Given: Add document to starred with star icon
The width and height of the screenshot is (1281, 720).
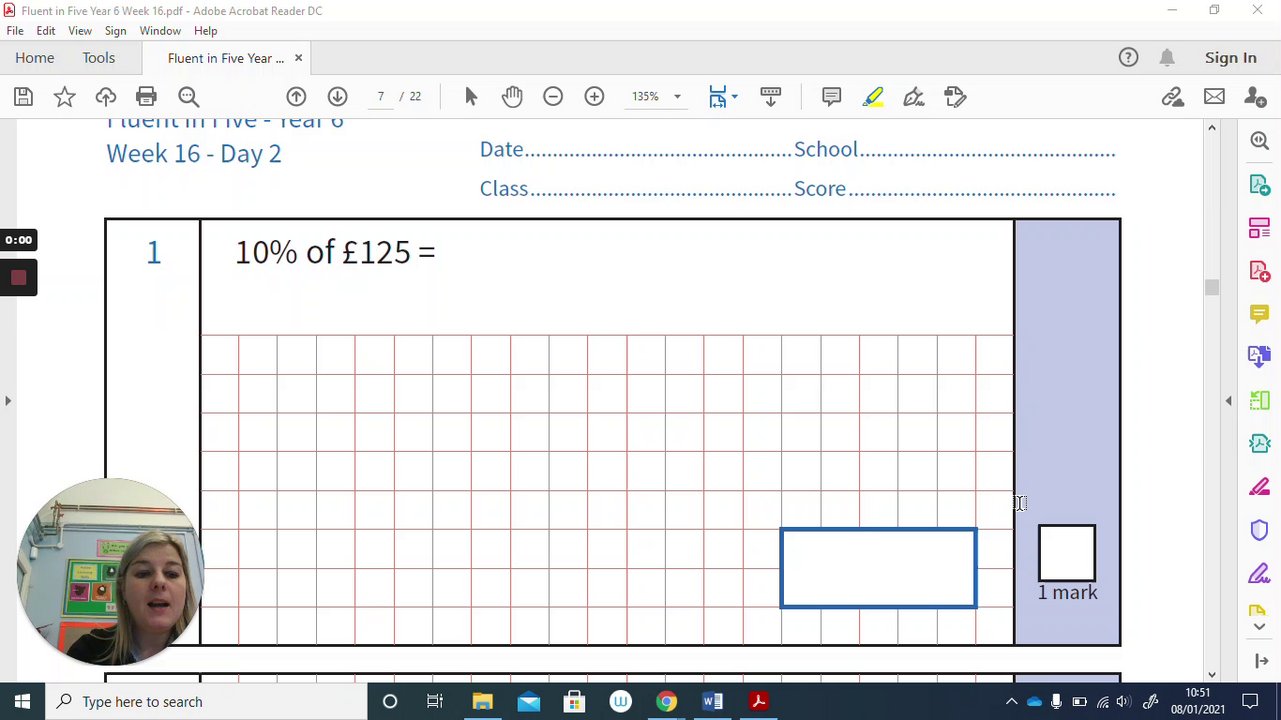Looking at the screenshot, I should point(64,97).
